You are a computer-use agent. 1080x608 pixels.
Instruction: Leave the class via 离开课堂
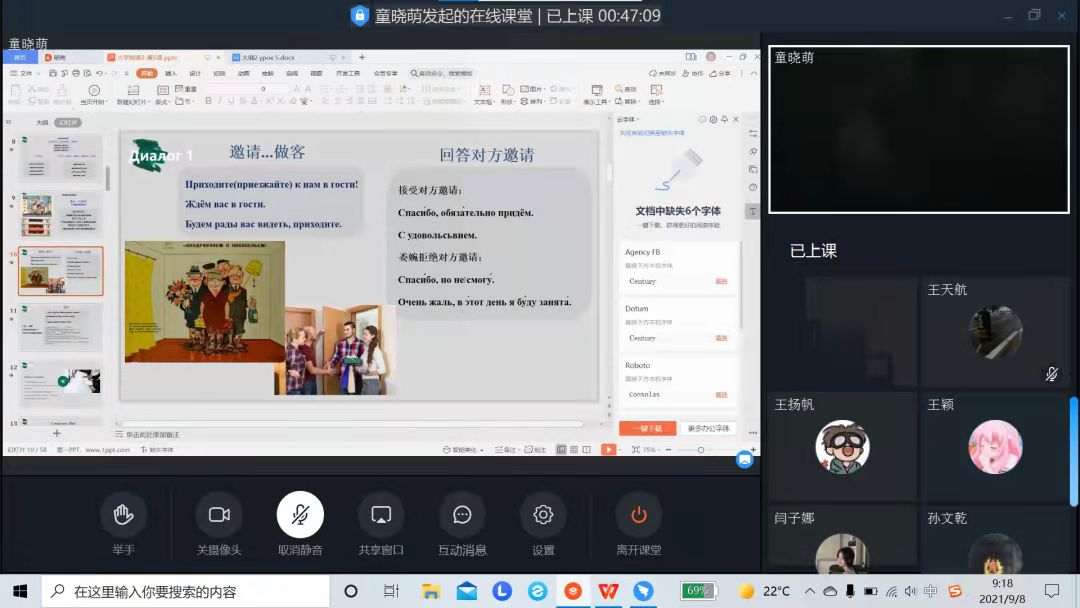click(x=638, y=516)
